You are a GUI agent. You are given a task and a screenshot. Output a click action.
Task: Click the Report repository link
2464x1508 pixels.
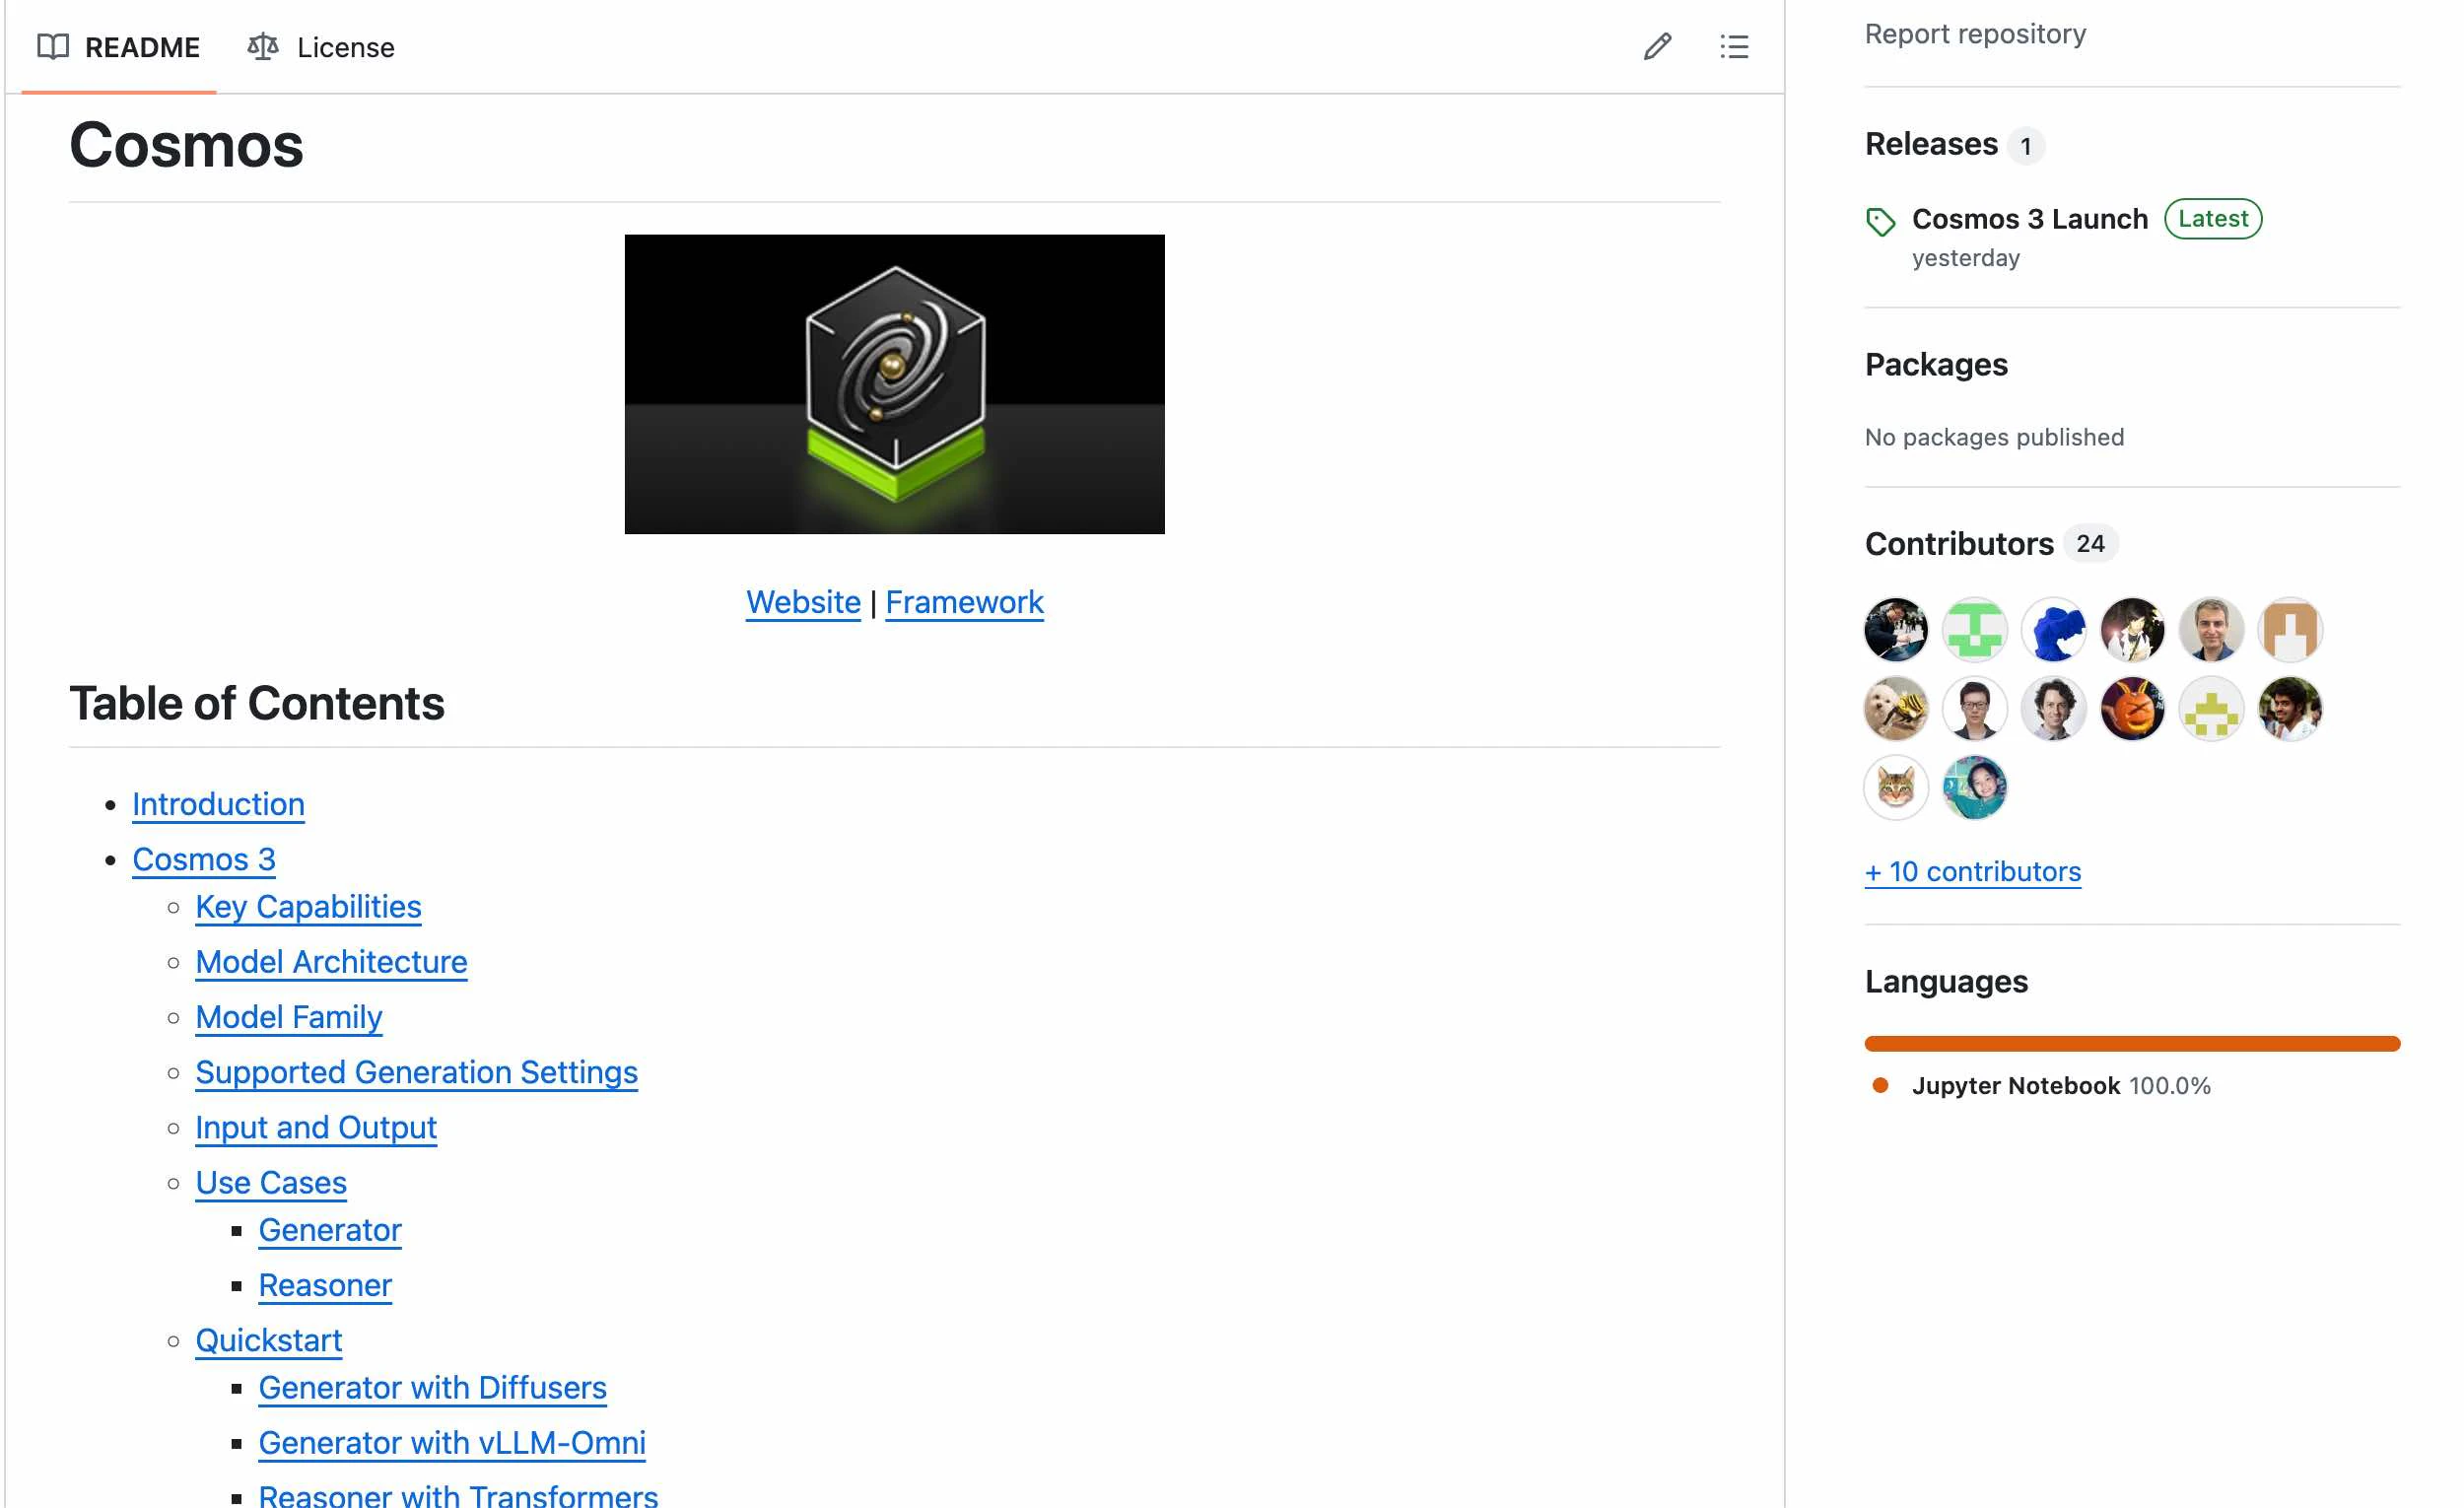click(1975, 34)
